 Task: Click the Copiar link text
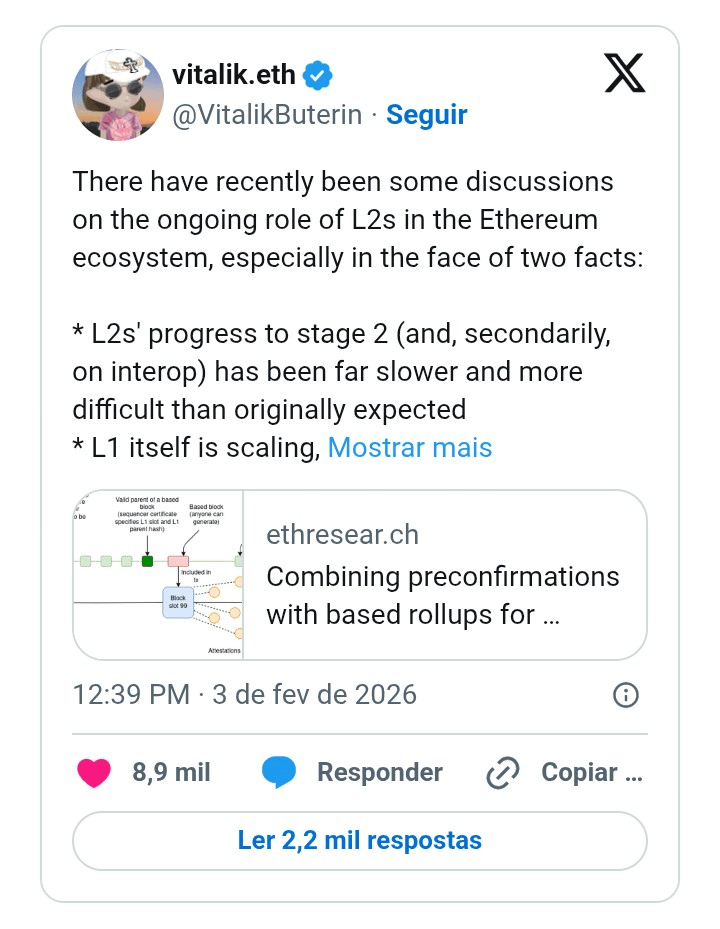pyautogui.click(x=591, y=772)
